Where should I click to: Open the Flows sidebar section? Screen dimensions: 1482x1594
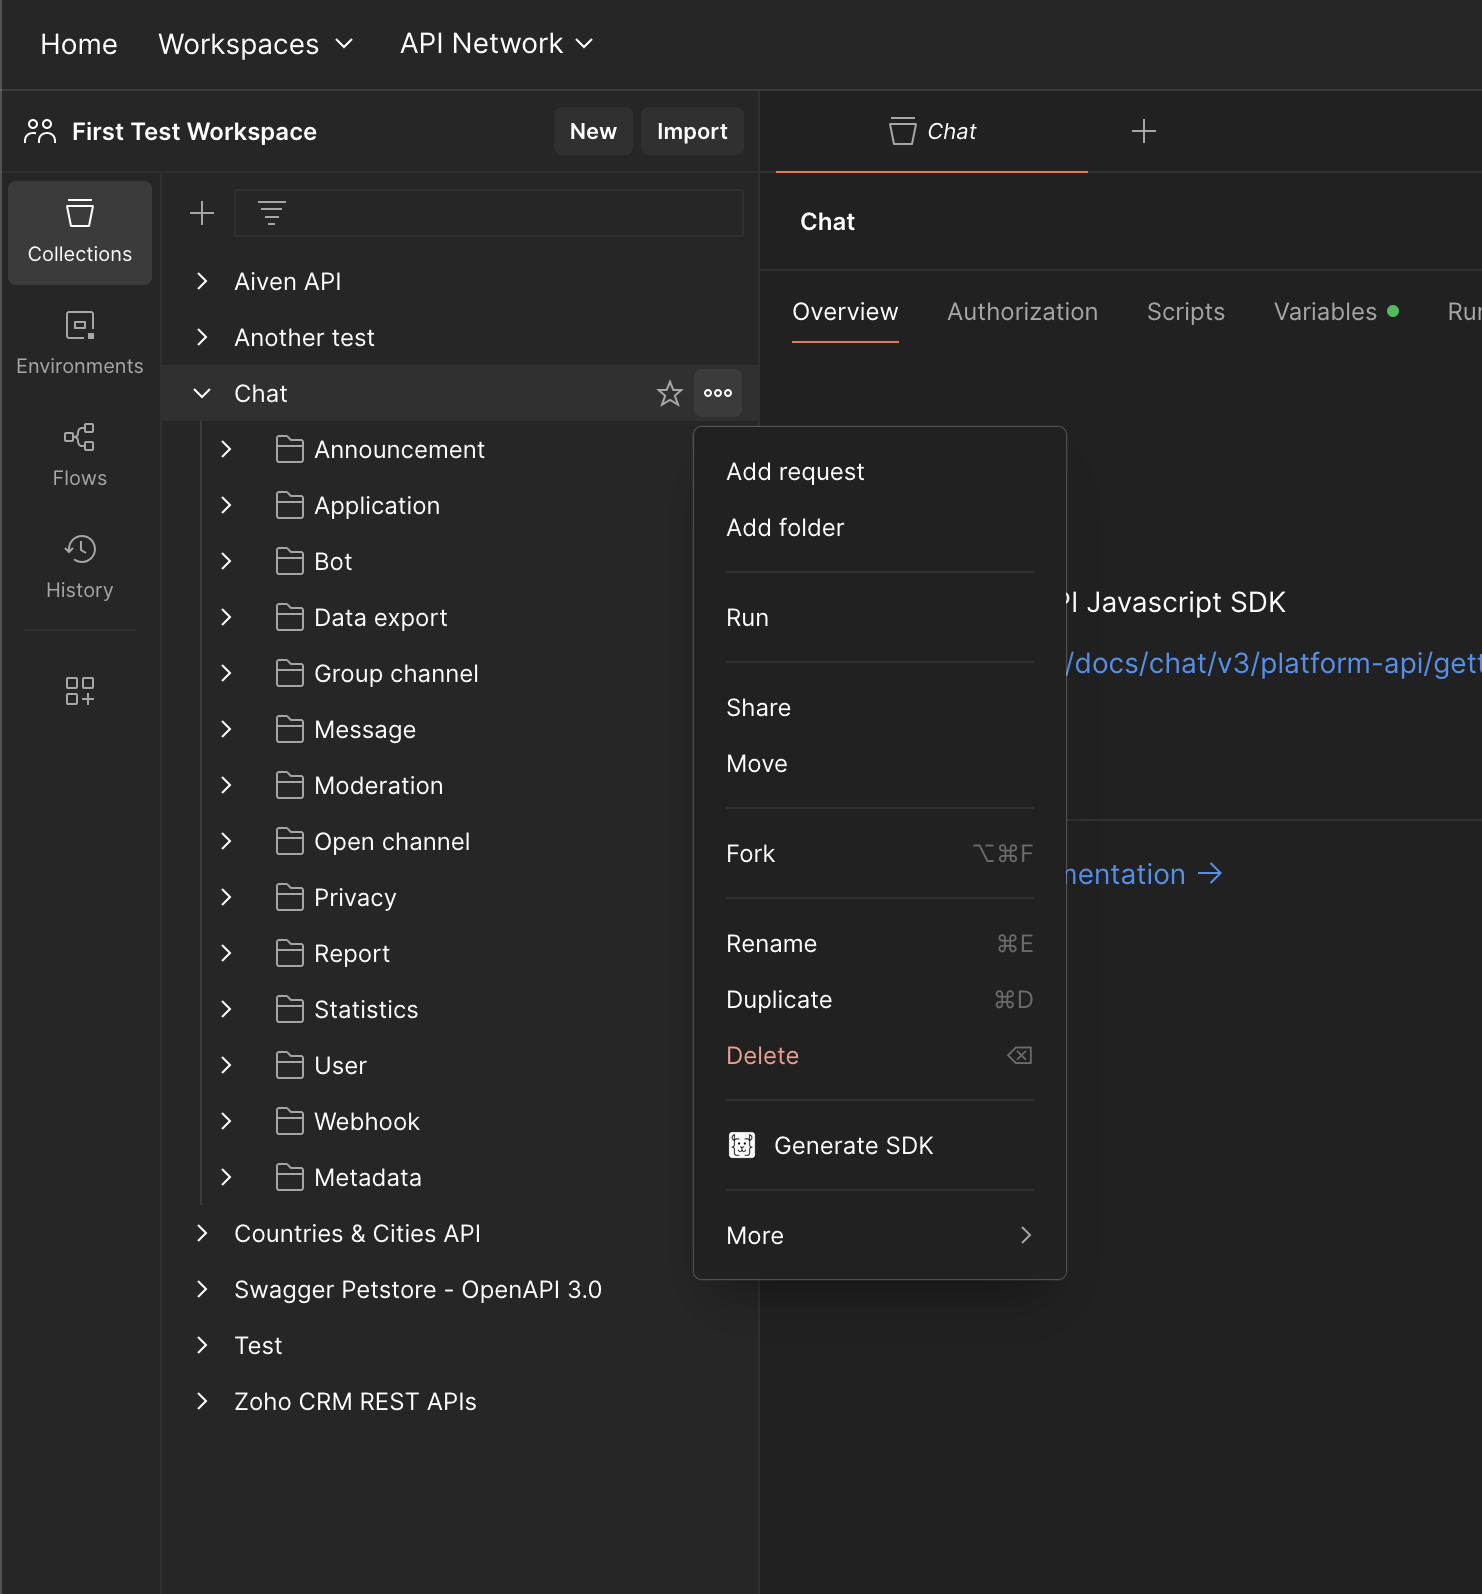click(80, 455)
